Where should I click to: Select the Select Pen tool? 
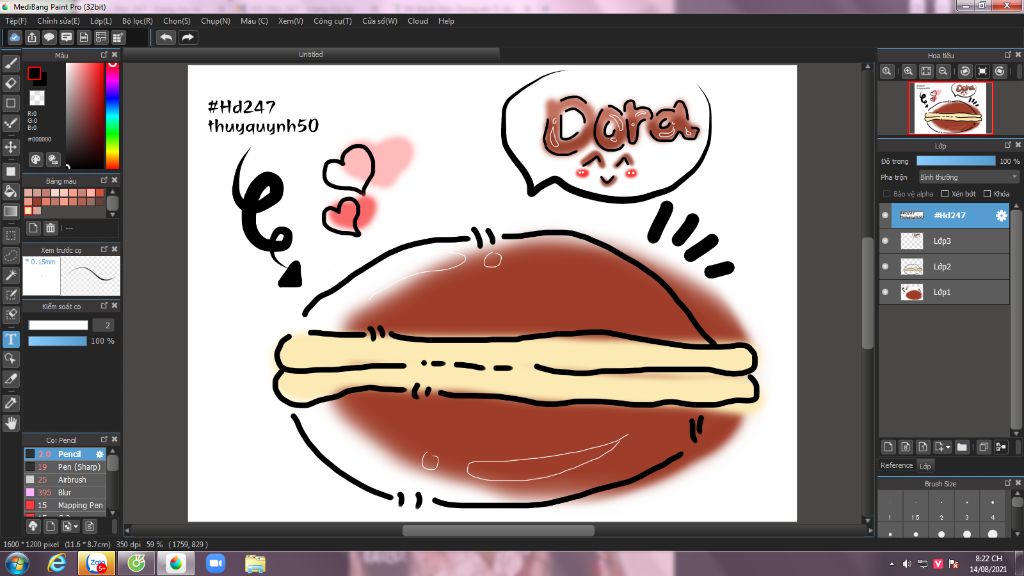tap(10, 295)
